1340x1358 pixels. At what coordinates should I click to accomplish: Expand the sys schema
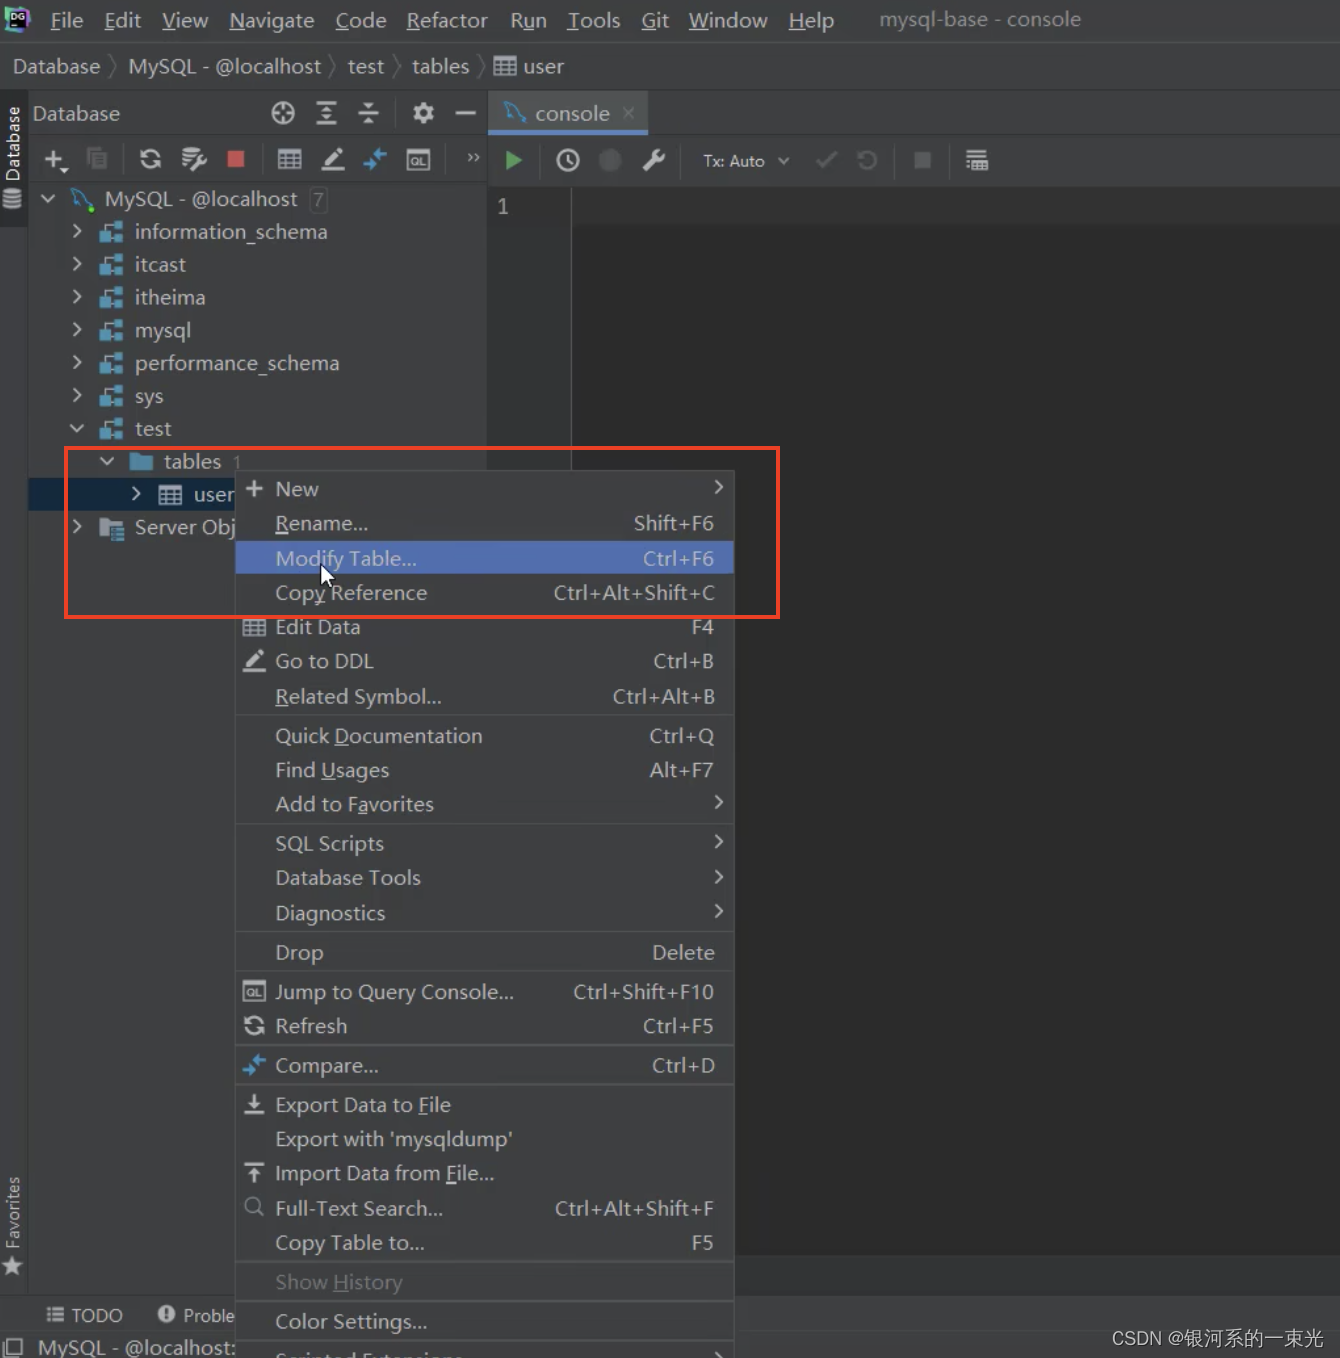[77, 396]
